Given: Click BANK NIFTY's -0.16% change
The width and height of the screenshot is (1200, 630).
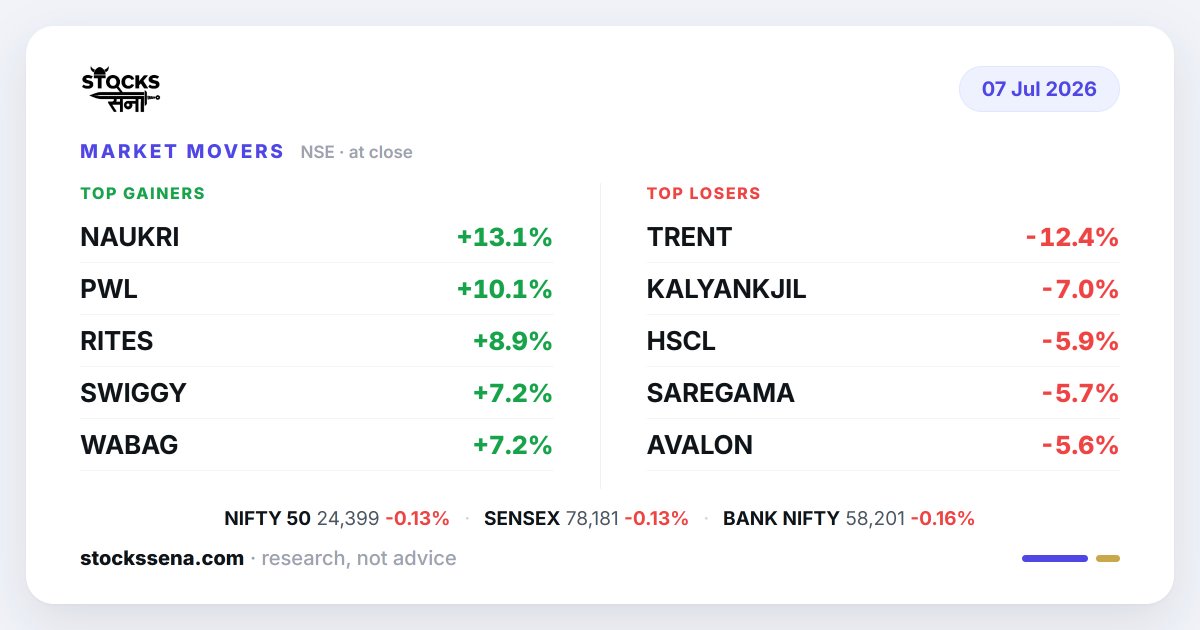Looking at the screenshot, I should tap(943, 519).
